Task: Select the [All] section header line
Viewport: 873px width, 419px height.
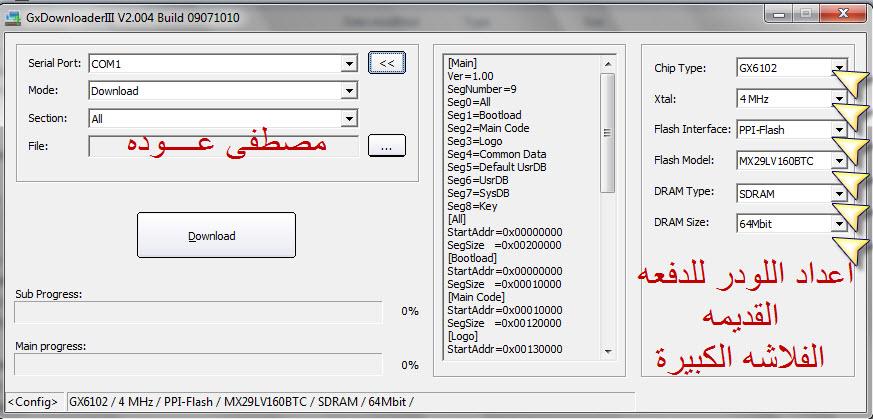Action: click(x=457, y=219)
